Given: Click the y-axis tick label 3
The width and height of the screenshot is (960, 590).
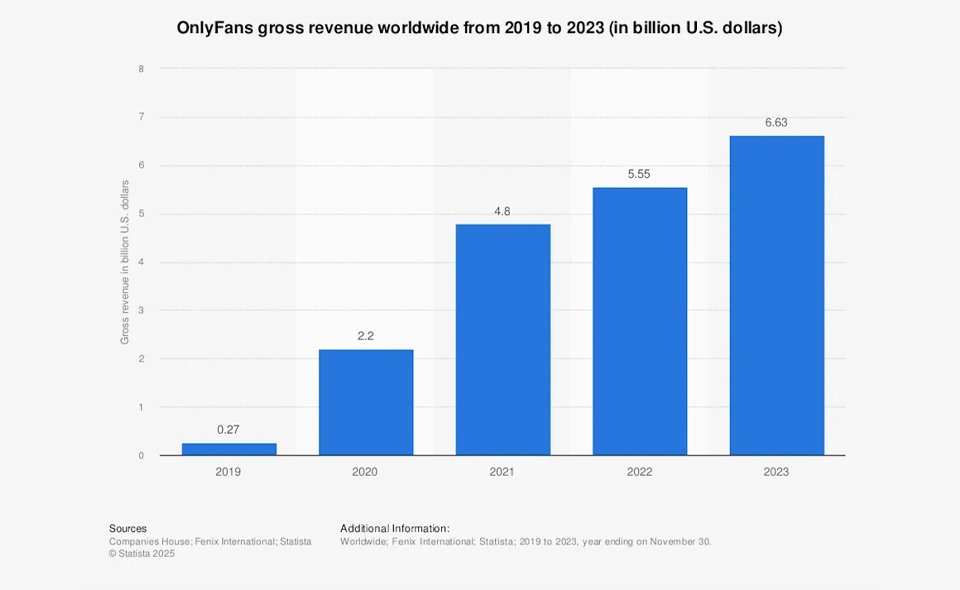Looking at the screenshot, I should pyautogui.click(x=141, y=310).
